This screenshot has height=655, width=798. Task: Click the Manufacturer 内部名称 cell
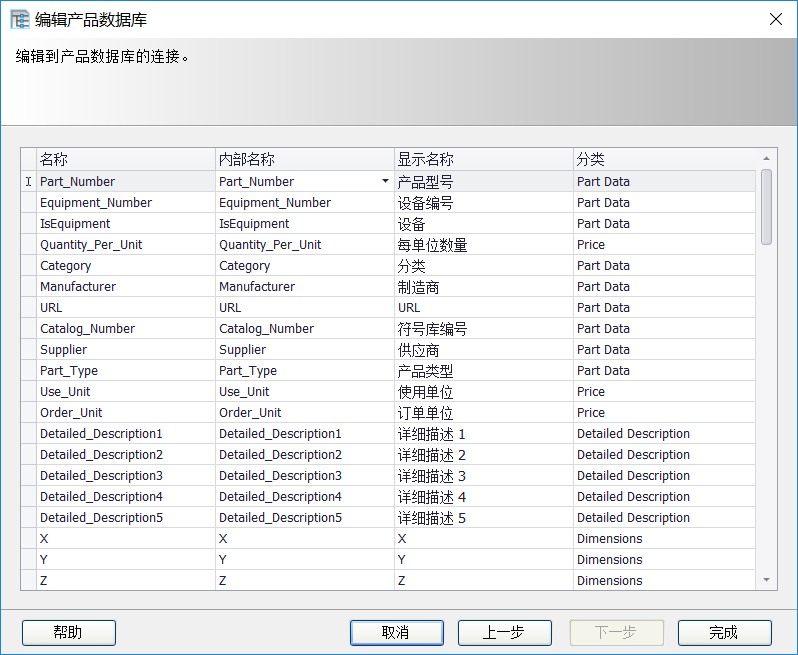pyautogui.click(x=304, y=287)
